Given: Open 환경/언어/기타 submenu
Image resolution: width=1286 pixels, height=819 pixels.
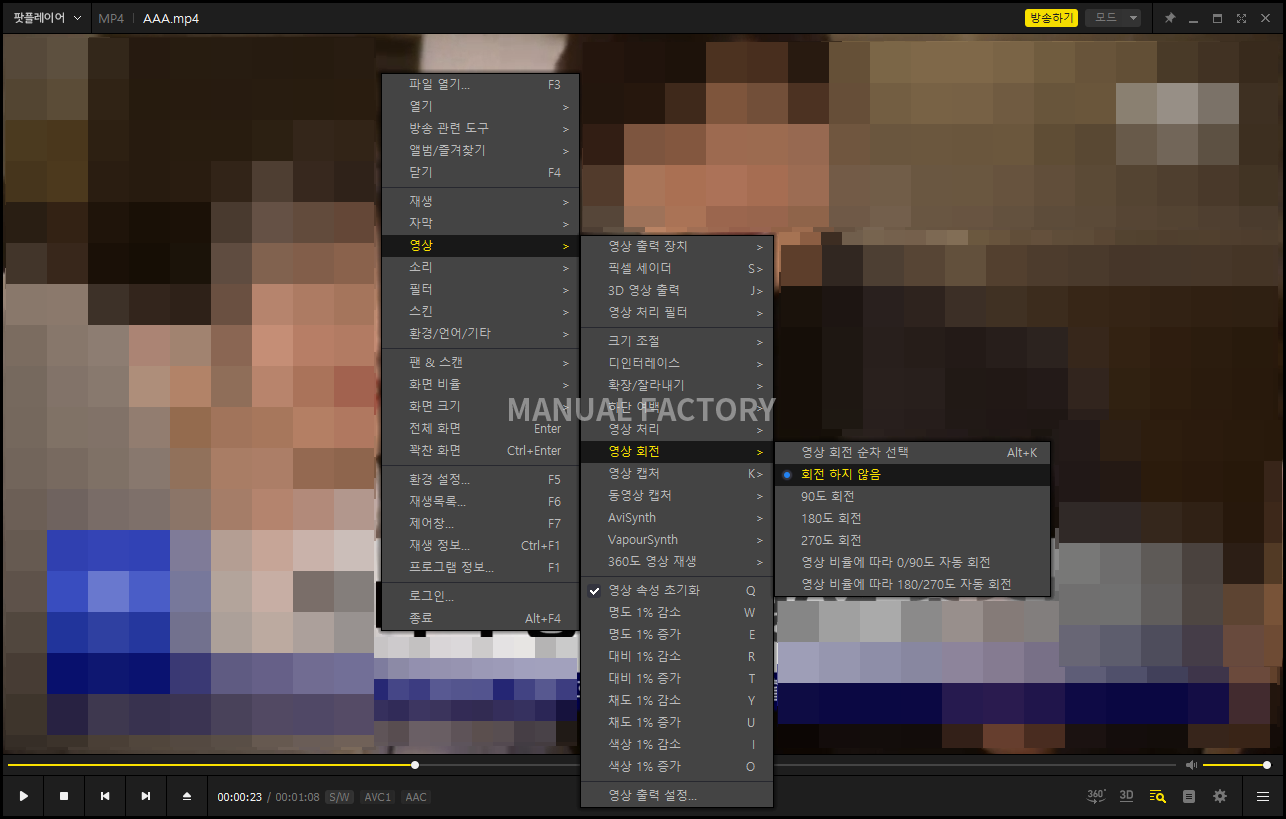Looking at the screenshot, I should (480, 333).
